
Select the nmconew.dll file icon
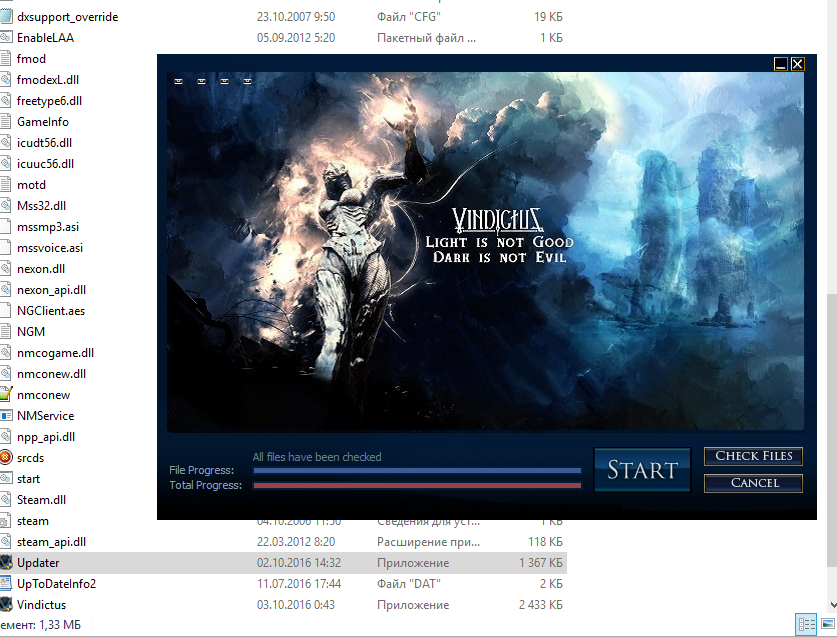[x=6, y=374]
